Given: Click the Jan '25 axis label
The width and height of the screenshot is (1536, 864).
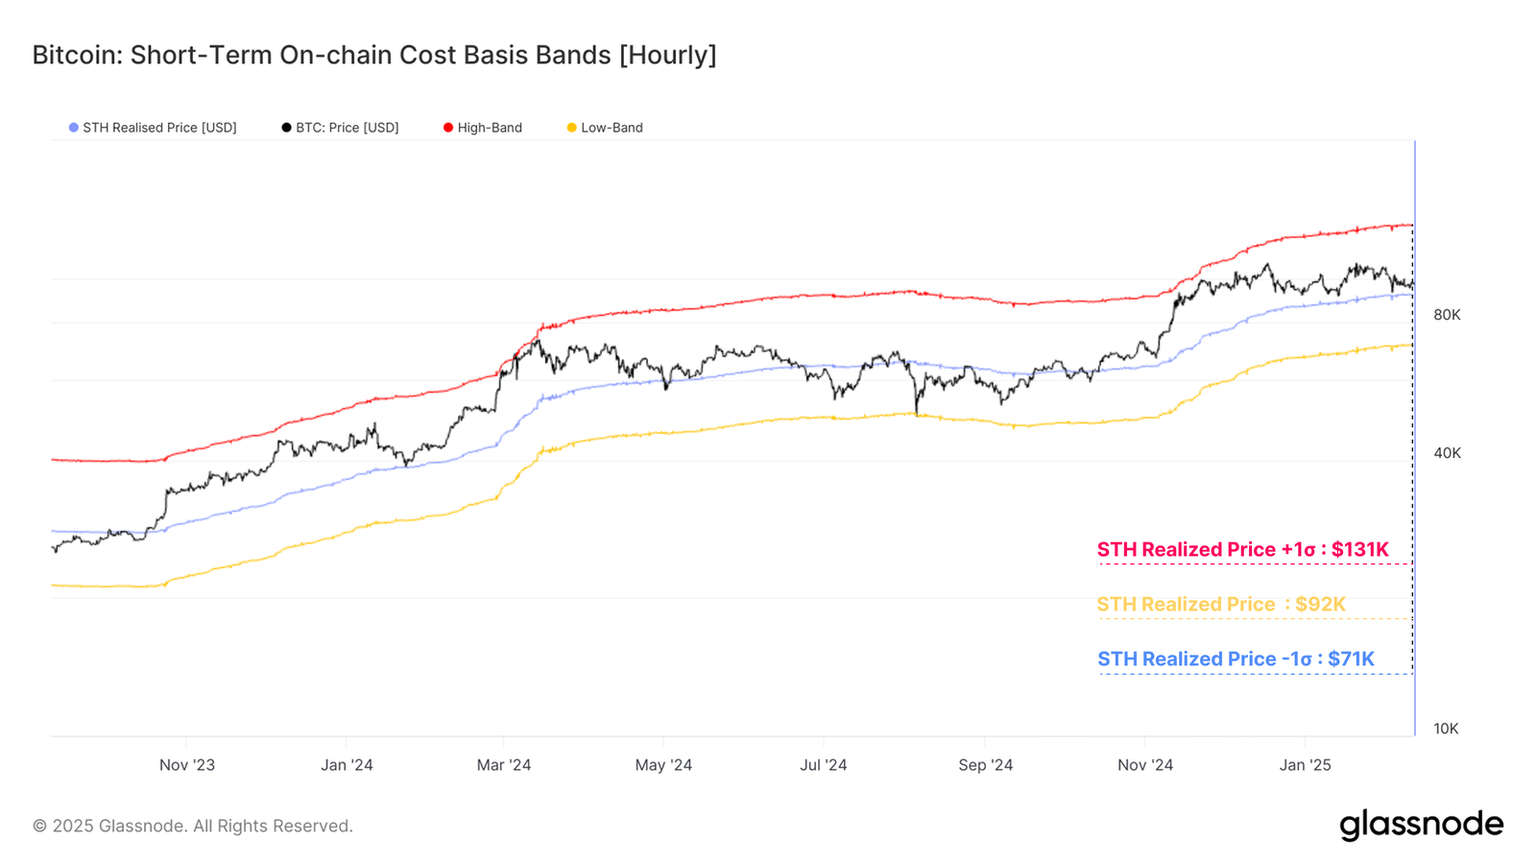Looking at the screenshot, I should (1306, 765).
